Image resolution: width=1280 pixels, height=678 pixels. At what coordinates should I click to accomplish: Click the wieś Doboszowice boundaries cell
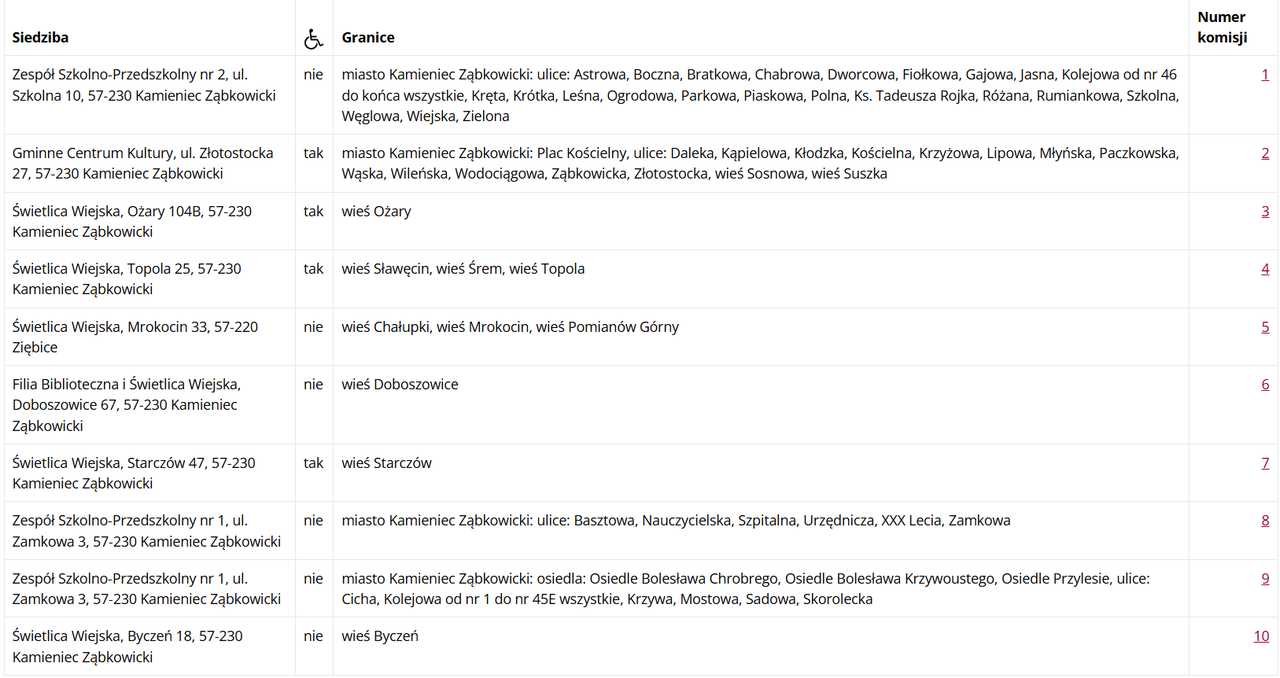tap(761, 405)
